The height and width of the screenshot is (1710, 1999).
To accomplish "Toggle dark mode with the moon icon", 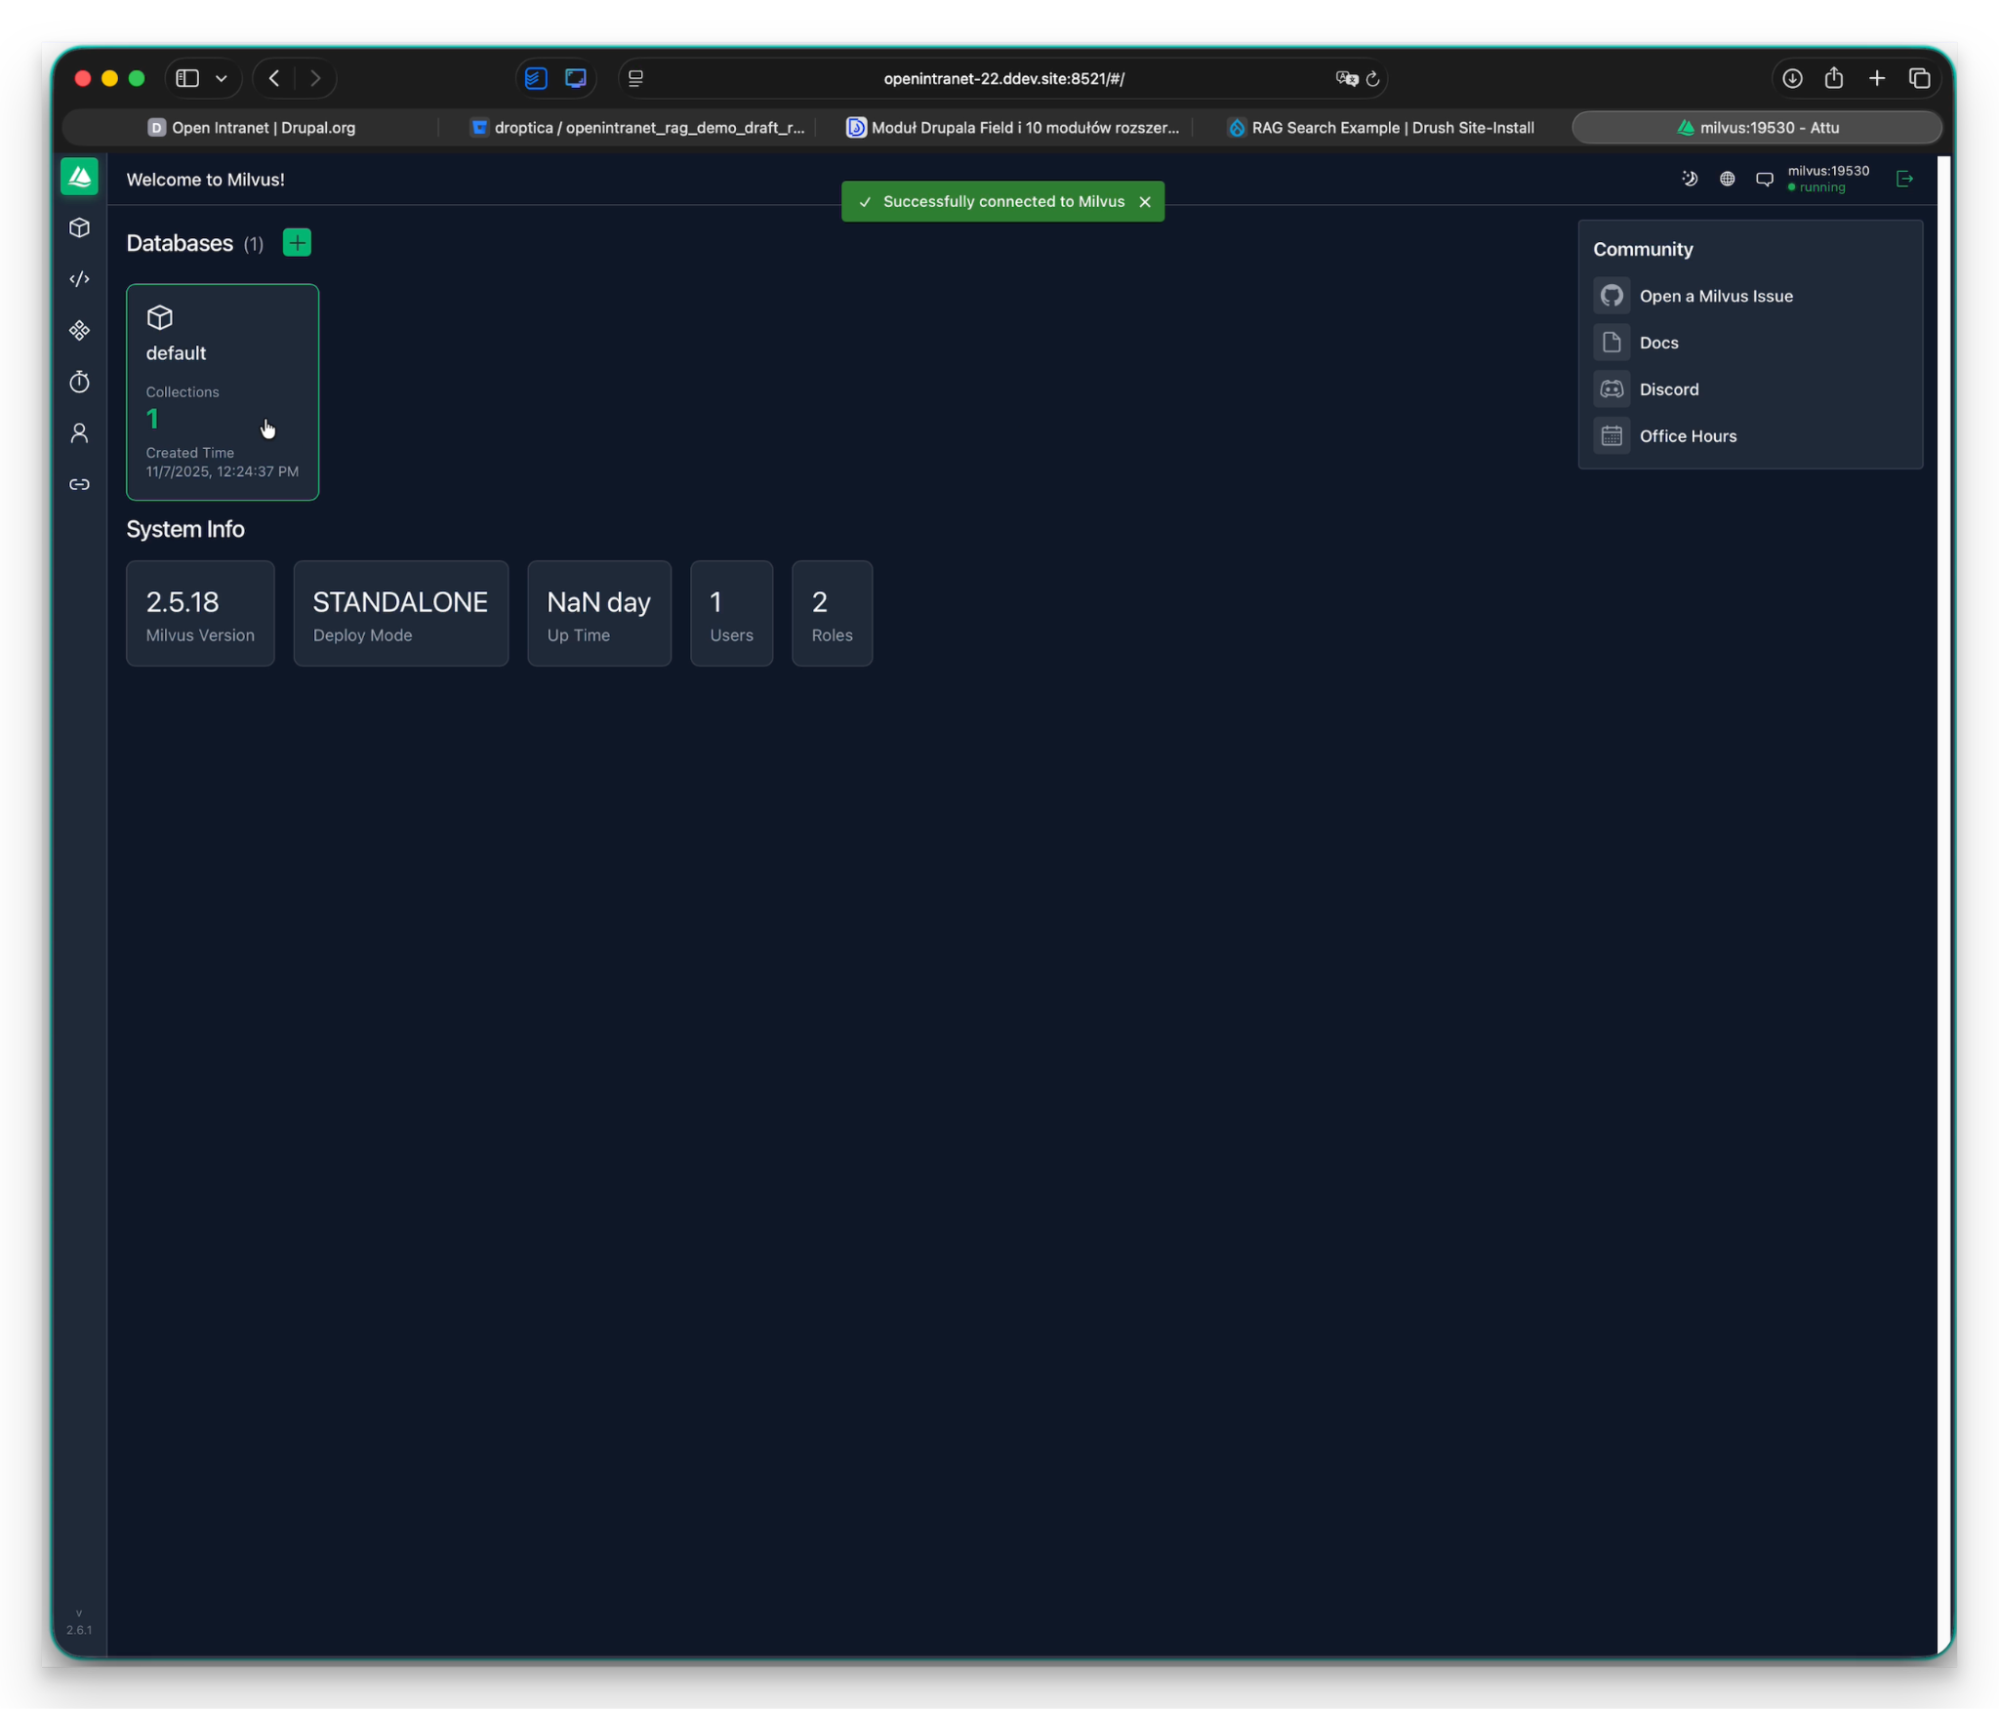I will pos(1689,179).
